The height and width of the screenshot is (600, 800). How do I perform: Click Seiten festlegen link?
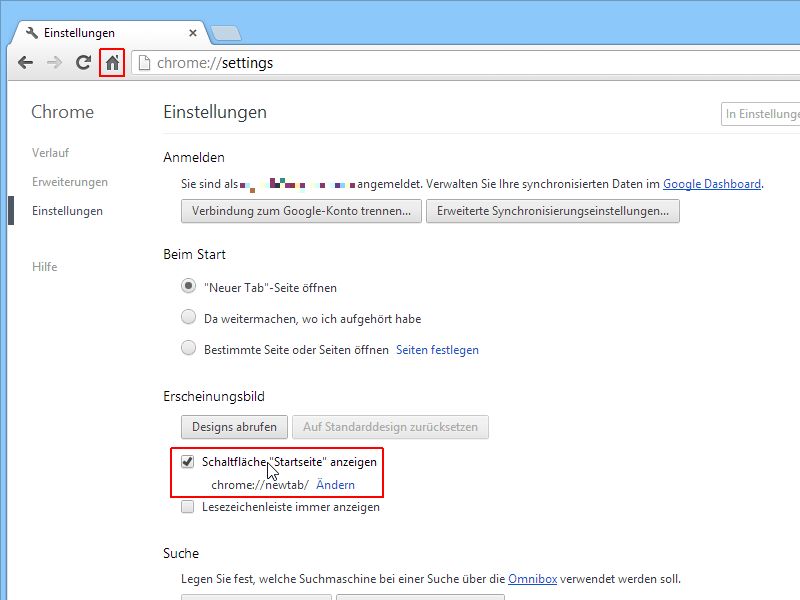pos(437,350)
